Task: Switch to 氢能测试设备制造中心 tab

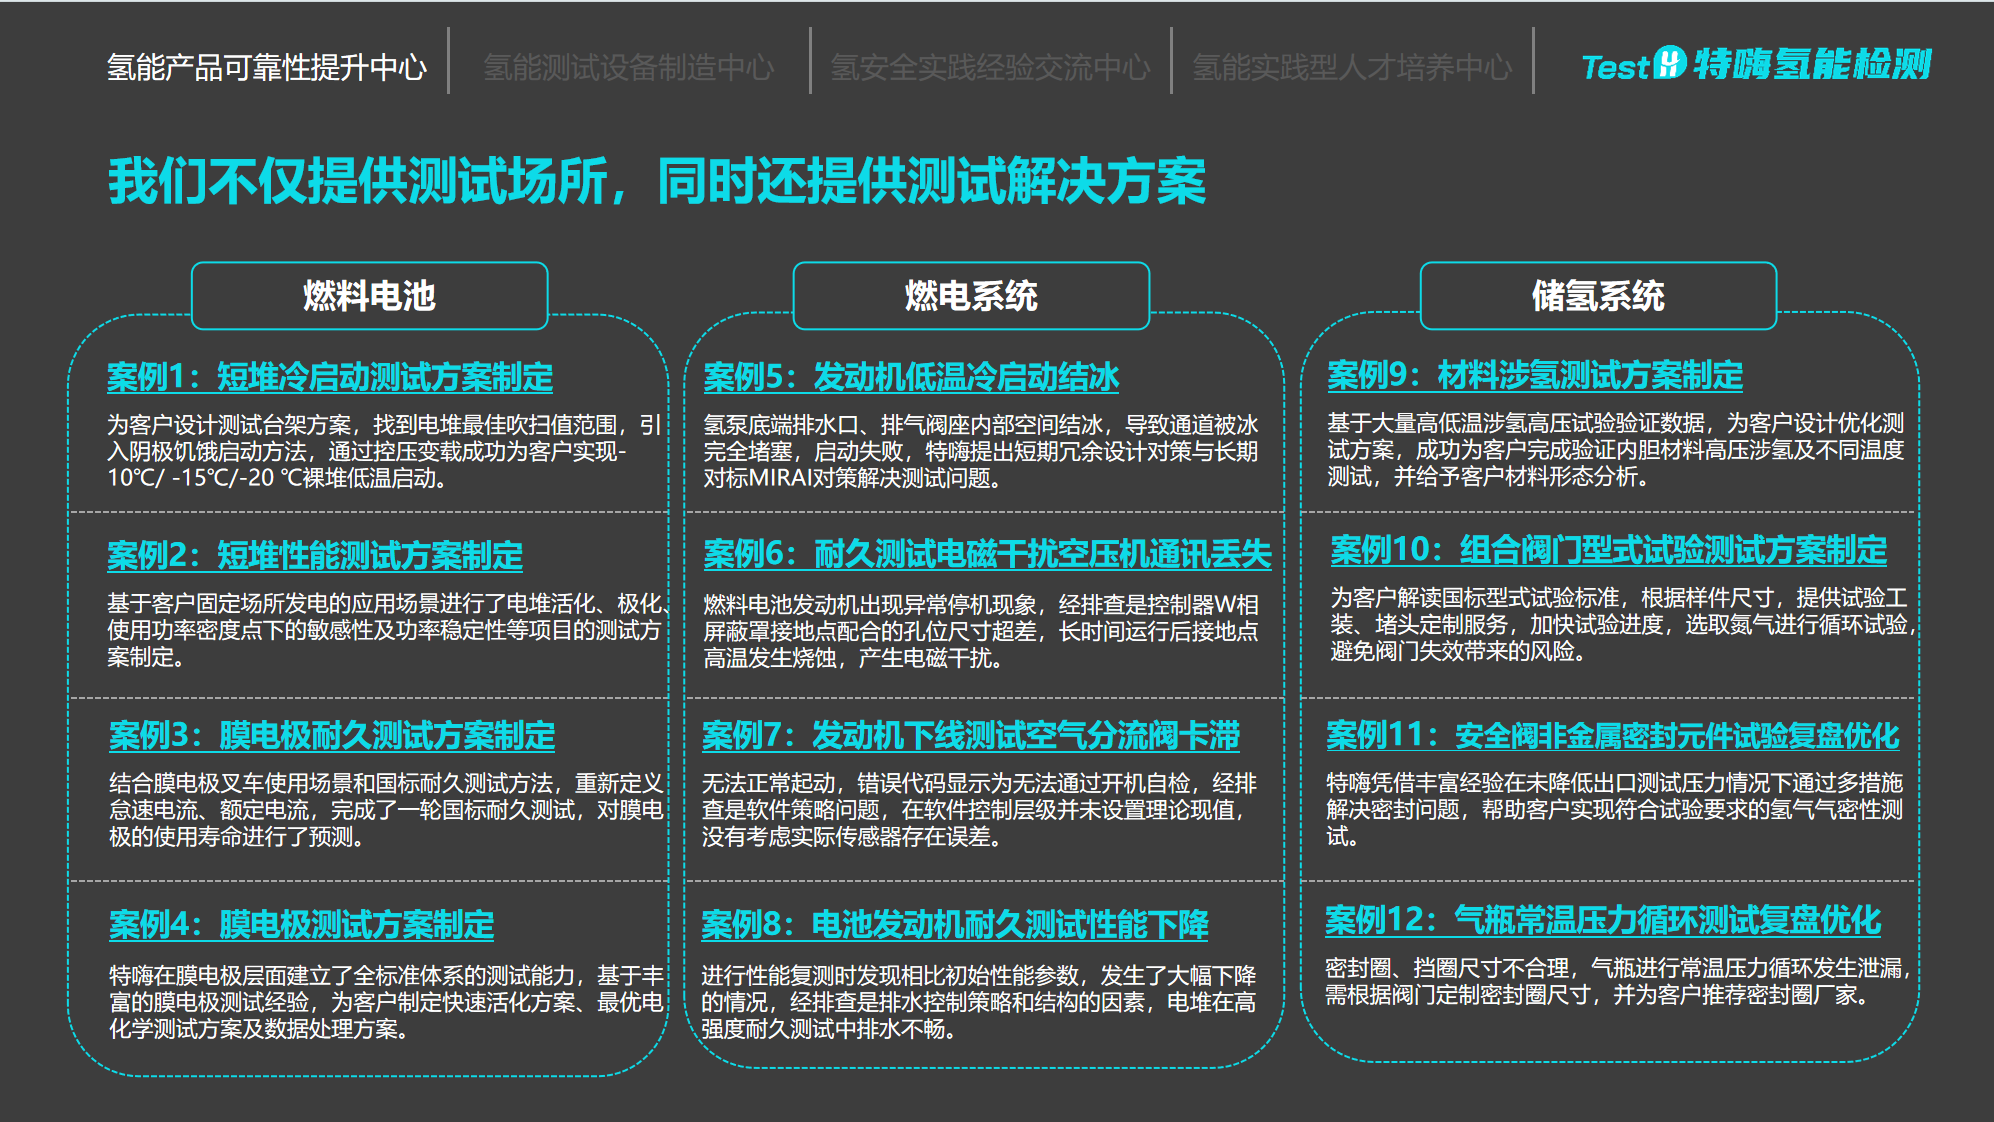Action: [628, 67]
